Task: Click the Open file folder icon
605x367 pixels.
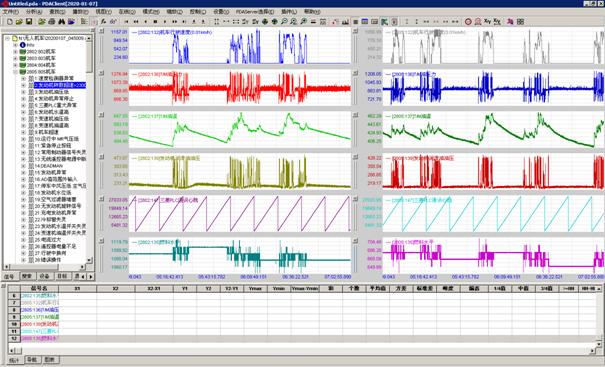Action: [x=19, y=22]
